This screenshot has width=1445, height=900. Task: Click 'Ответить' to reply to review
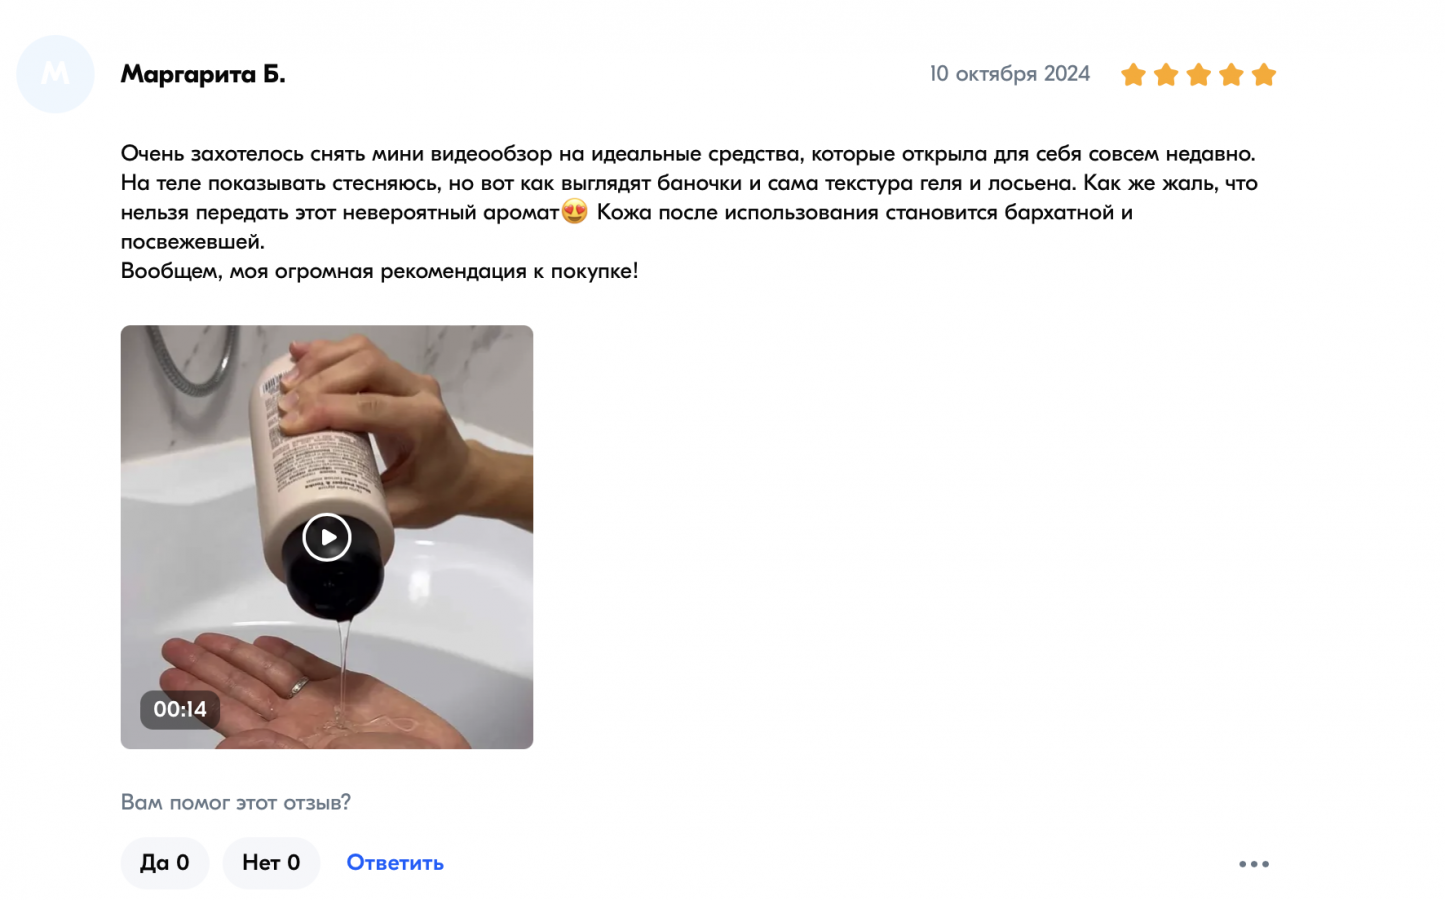395,863
